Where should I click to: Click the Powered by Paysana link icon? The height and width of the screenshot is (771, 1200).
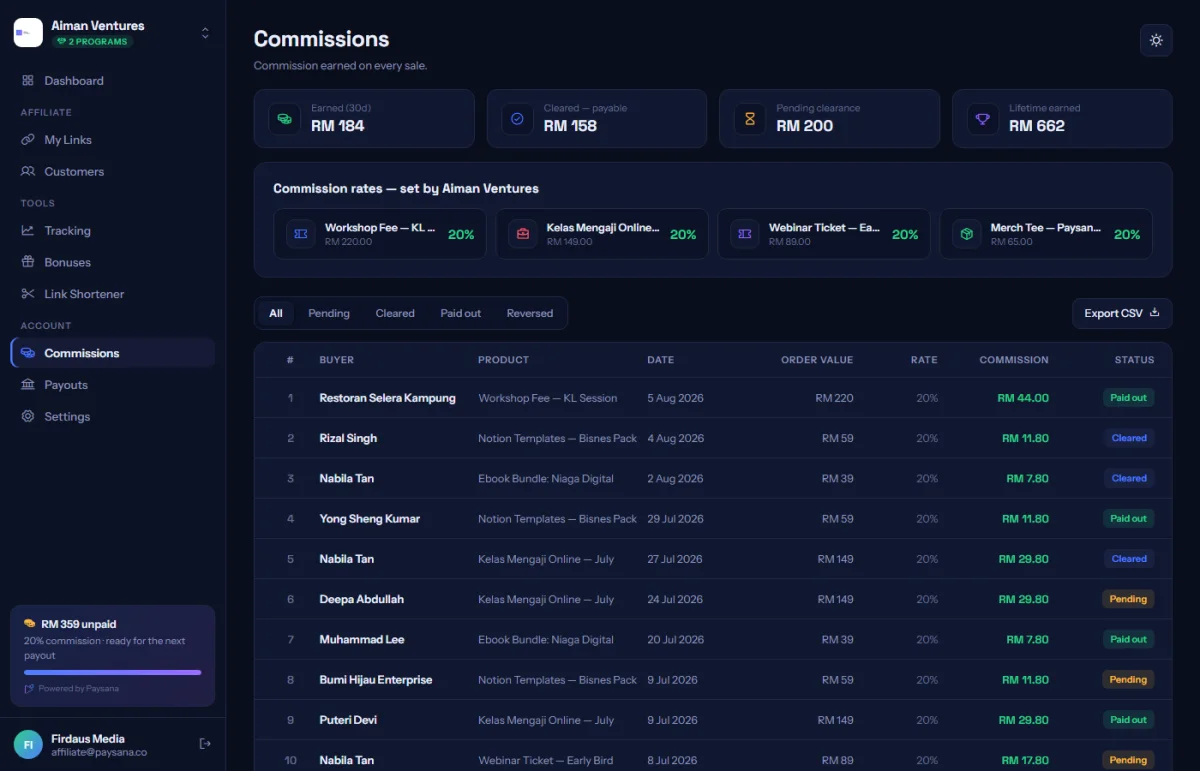point(29,689)
